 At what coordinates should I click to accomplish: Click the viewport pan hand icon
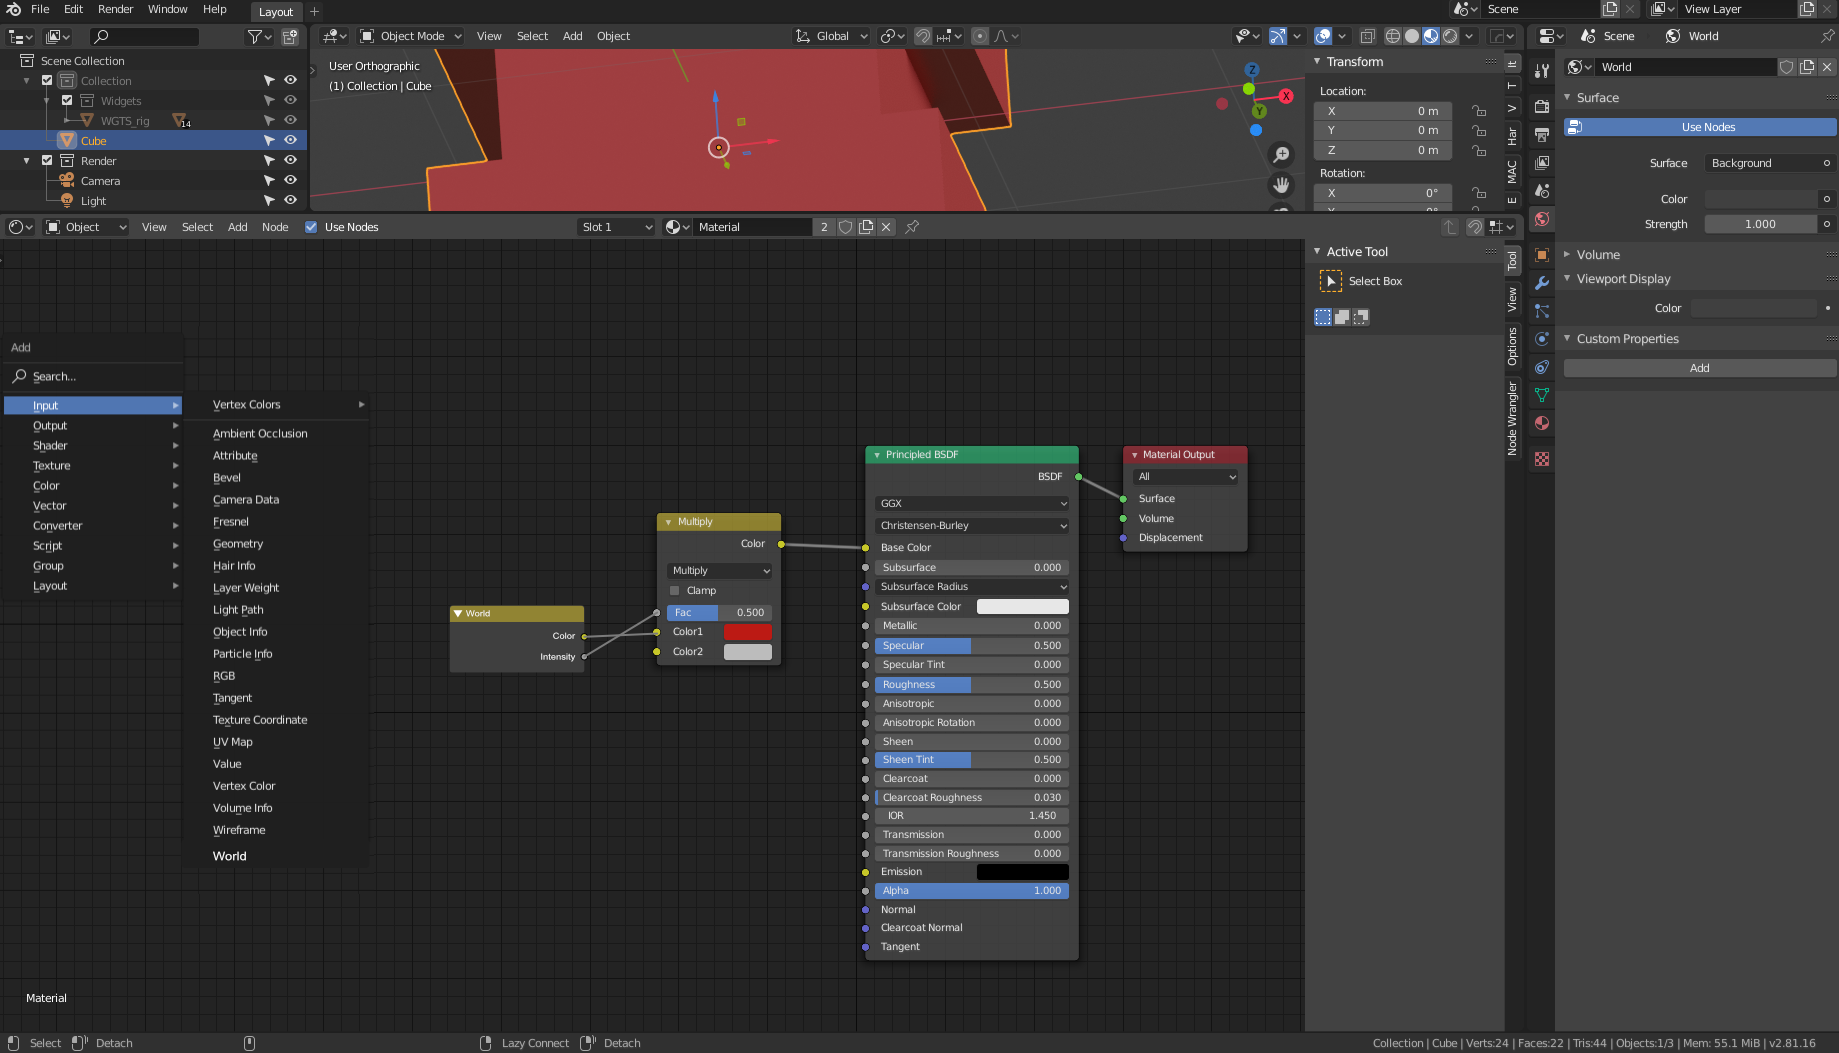click(x=1281, y=186)
